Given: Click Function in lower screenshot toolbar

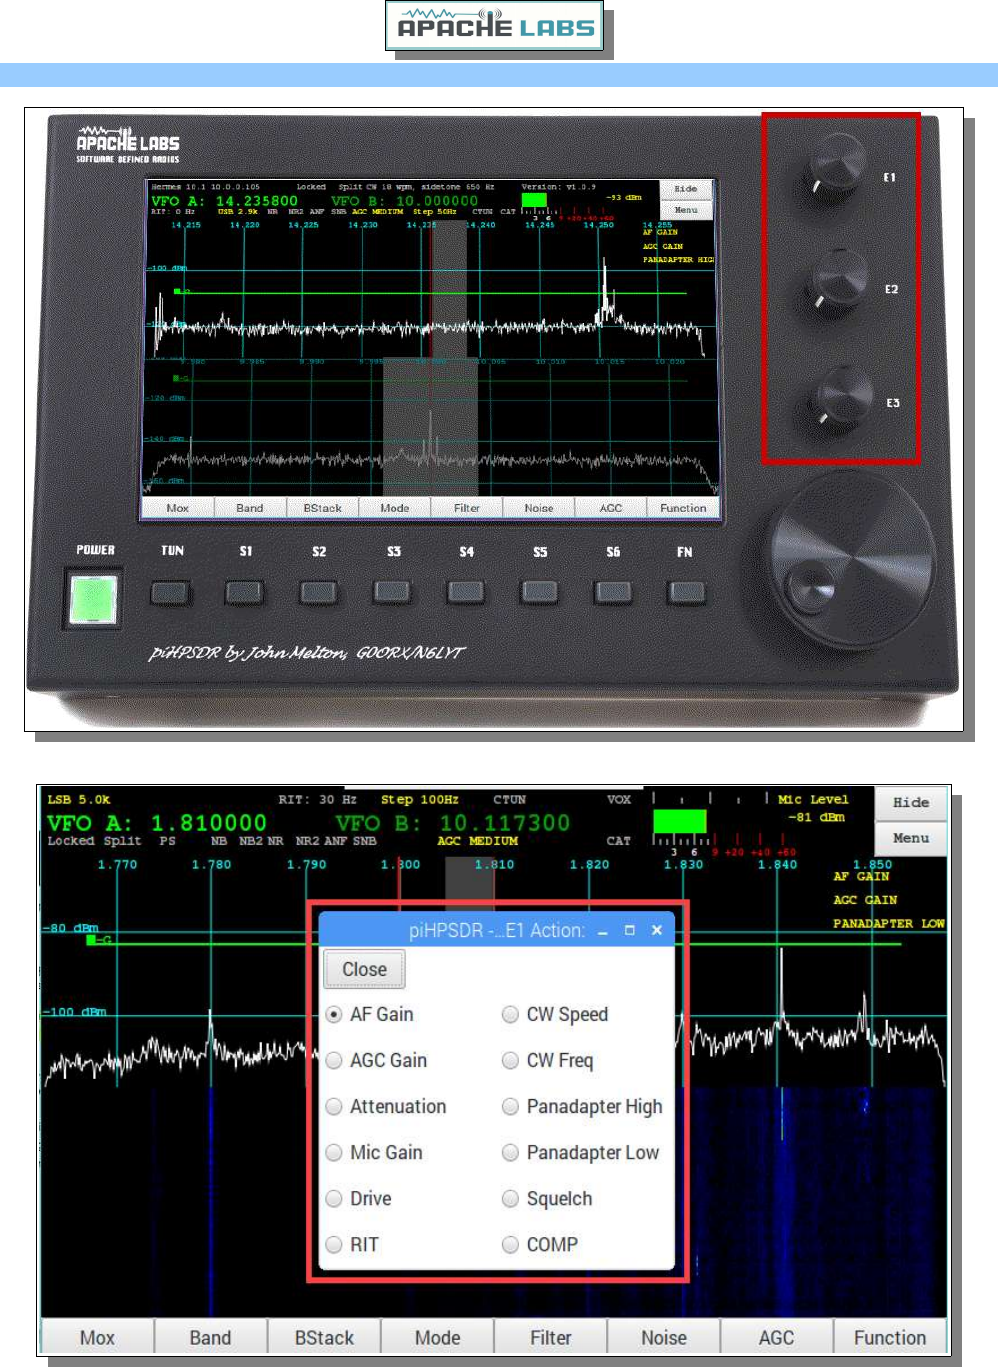Looking at the screenshot, I should coord(890,1337).
